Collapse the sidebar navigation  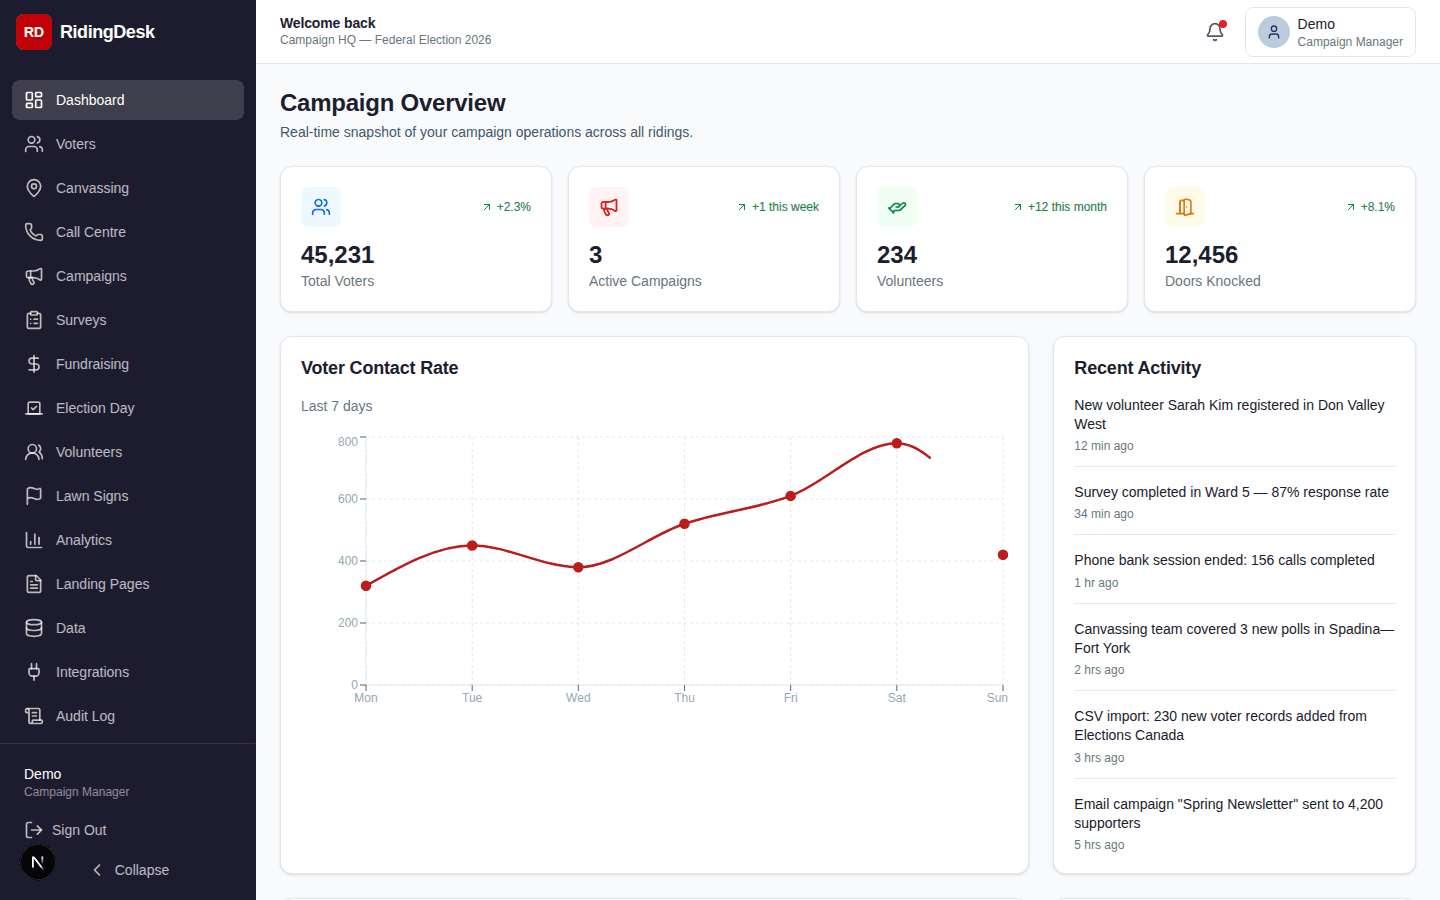tap(130, 870)
